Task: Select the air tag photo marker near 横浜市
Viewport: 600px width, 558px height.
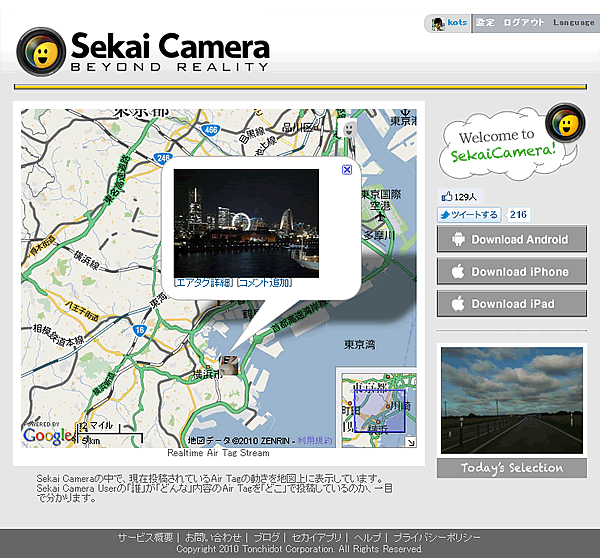Action: point(228,365)
